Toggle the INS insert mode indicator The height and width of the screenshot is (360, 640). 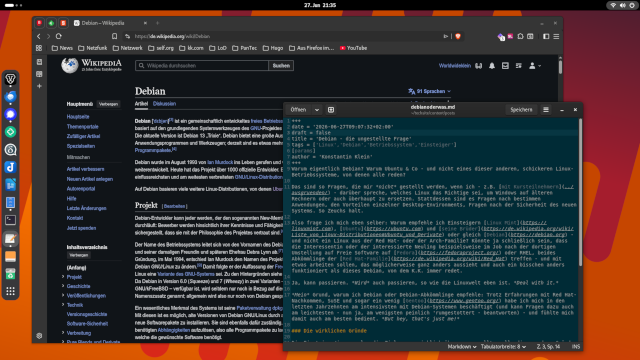[576, 347]
